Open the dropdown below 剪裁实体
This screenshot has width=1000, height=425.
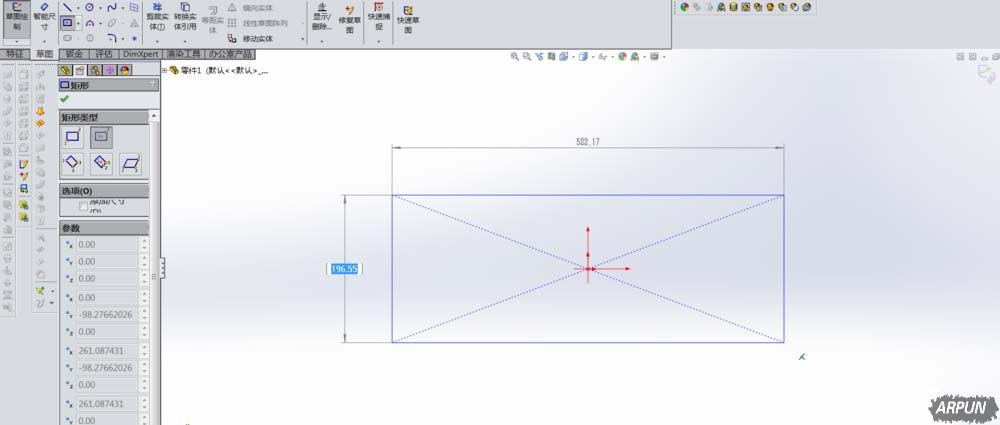(x=156, y=41)
